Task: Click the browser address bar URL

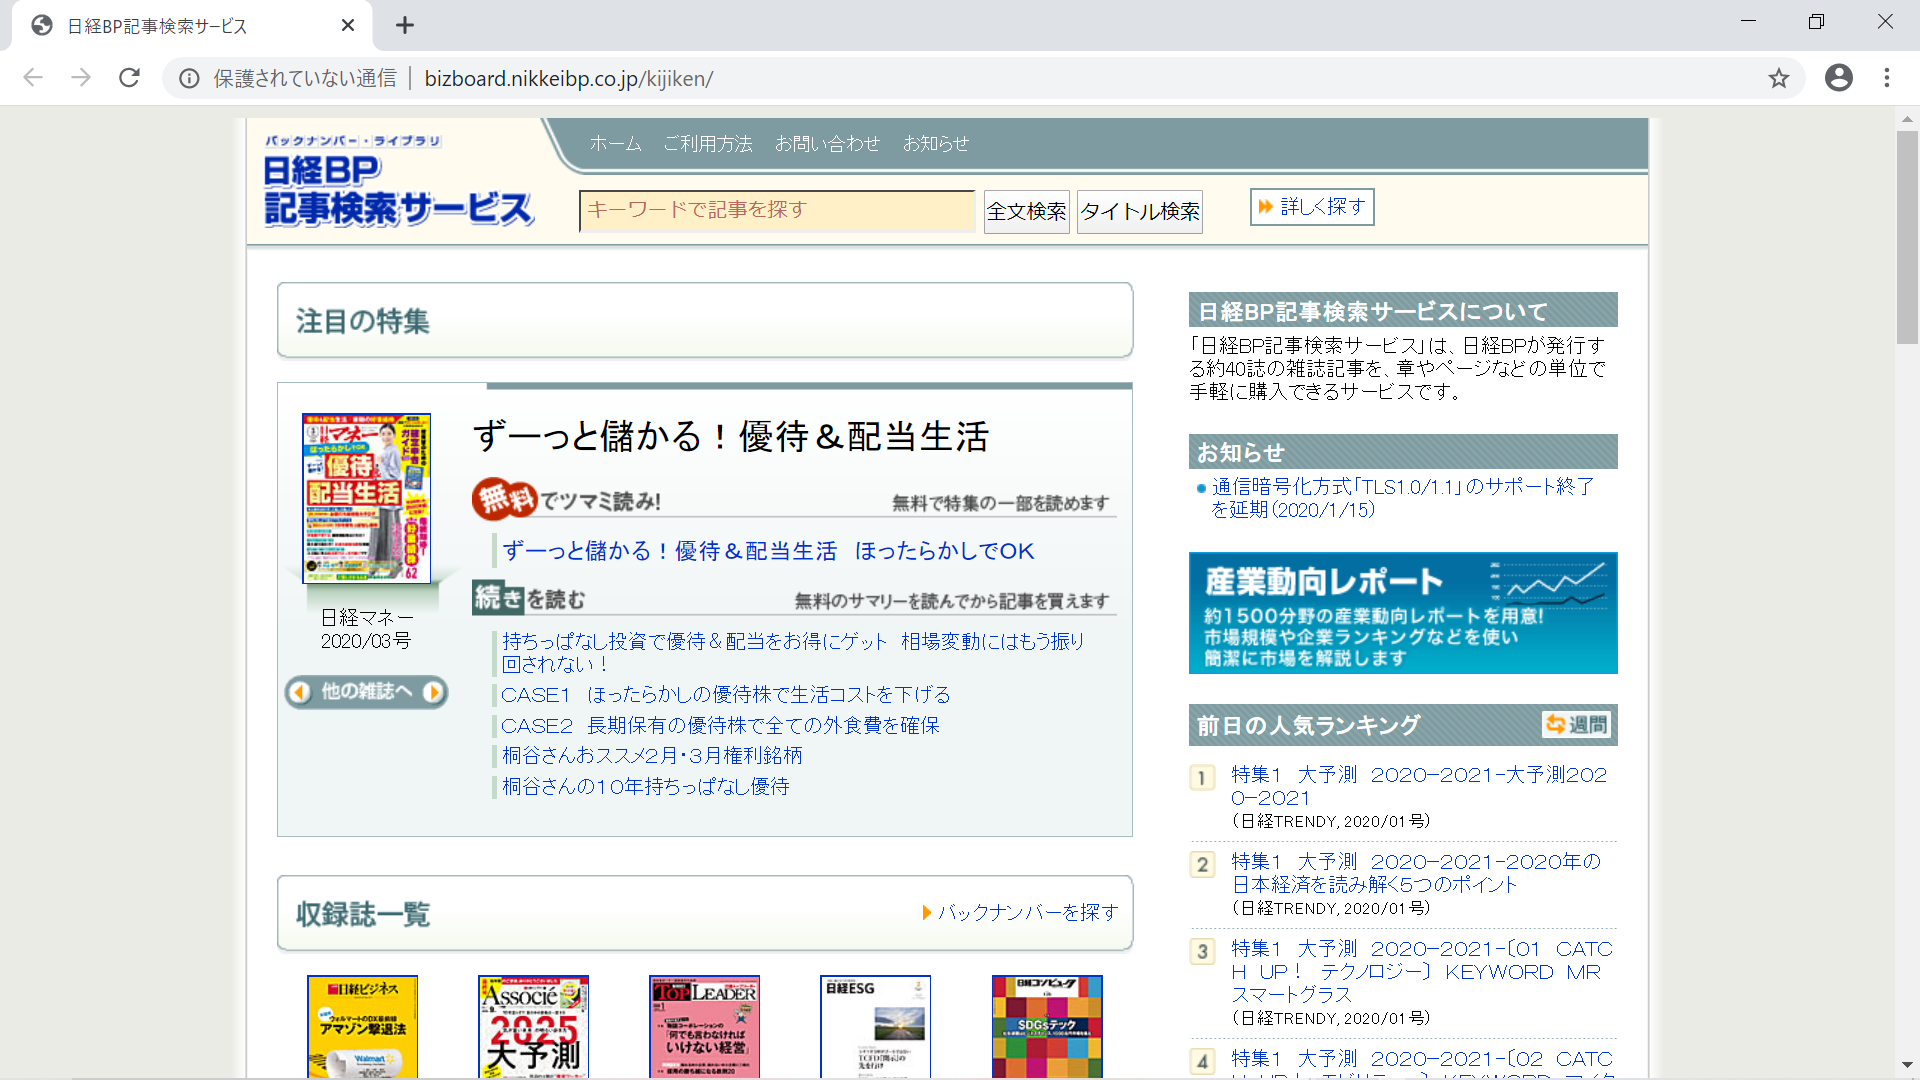Action: [x=568, y=79]
